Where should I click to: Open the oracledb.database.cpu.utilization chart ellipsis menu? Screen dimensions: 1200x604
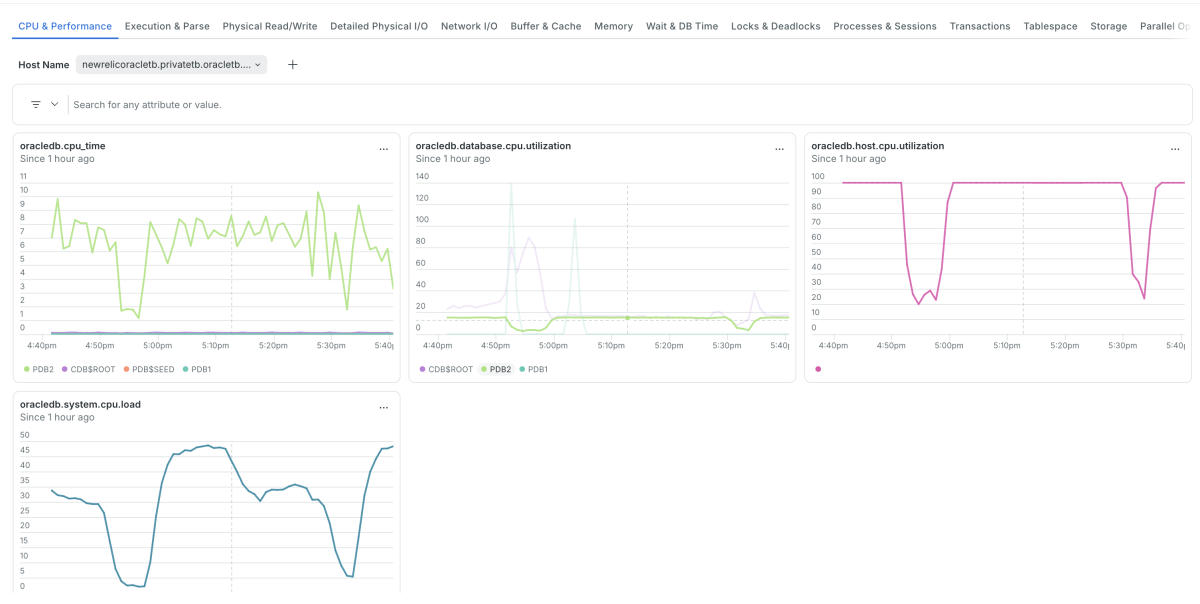pyautogui.click(x=779, y=149)
